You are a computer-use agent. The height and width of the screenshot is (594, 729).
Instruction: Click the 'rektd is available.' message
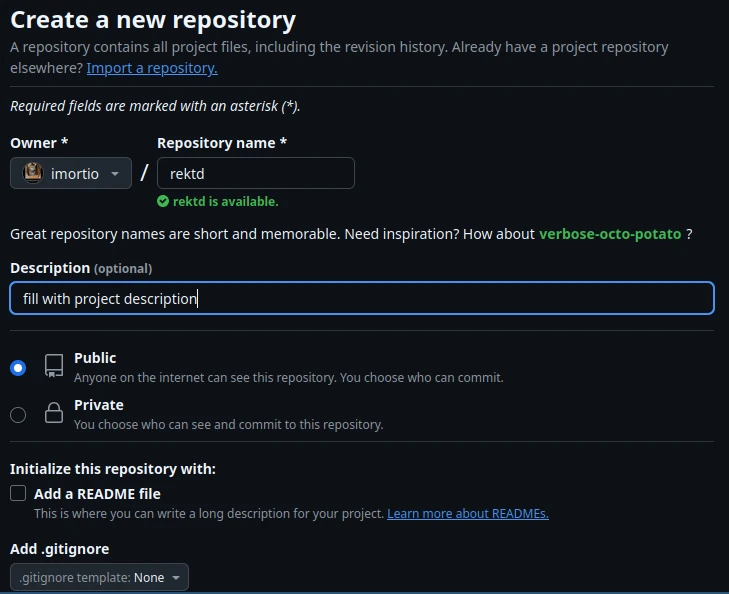[x=225, y=201]
